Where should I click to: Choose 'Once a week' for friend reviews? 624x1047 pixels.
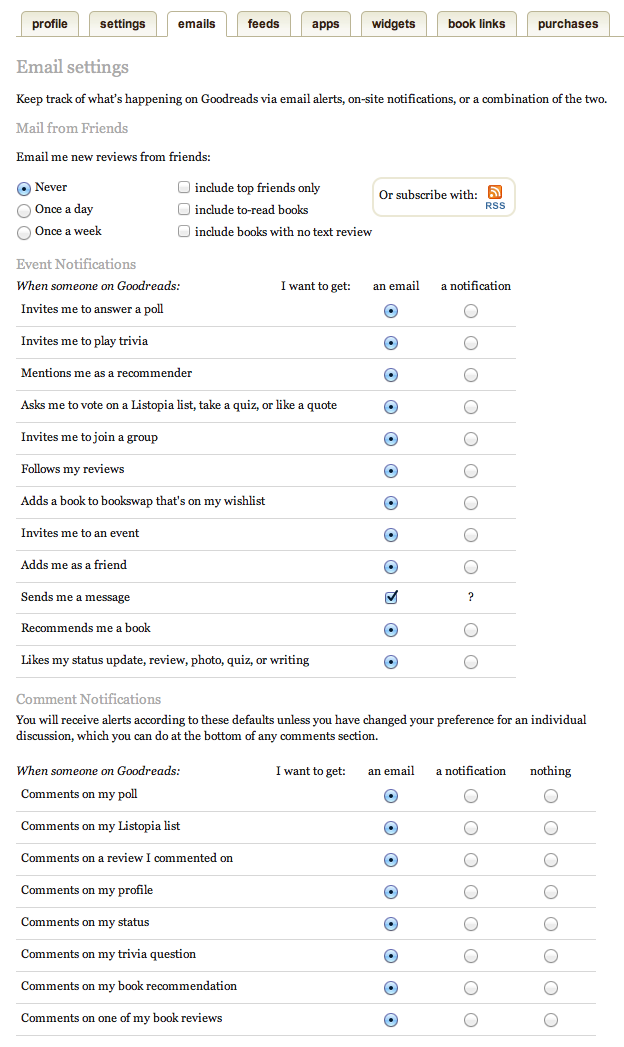23,232
